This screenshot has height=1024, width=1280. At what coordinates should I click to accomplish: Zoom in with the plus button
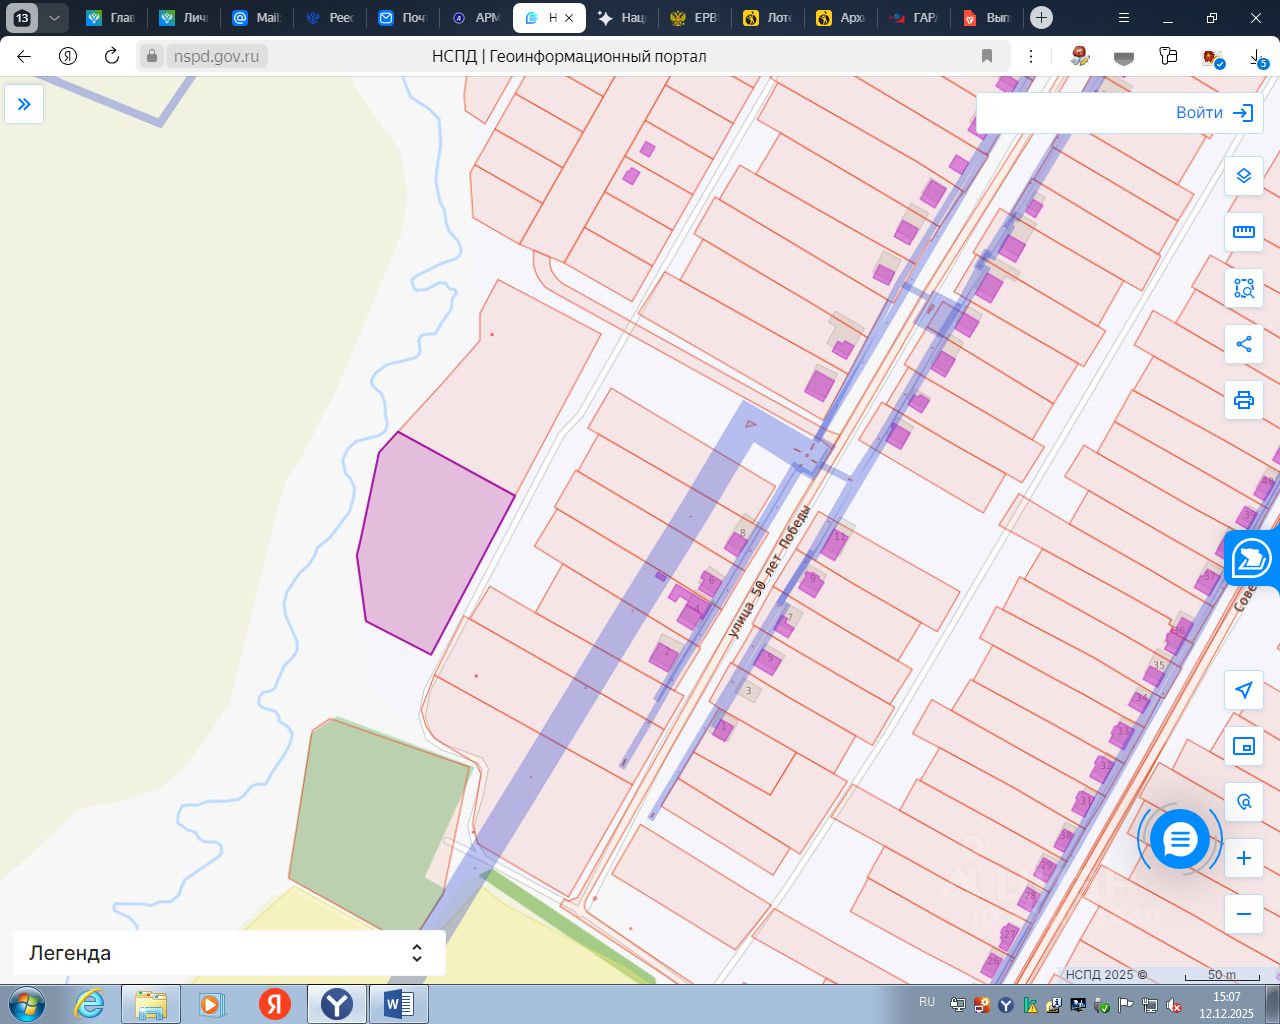coord(1244,858)
